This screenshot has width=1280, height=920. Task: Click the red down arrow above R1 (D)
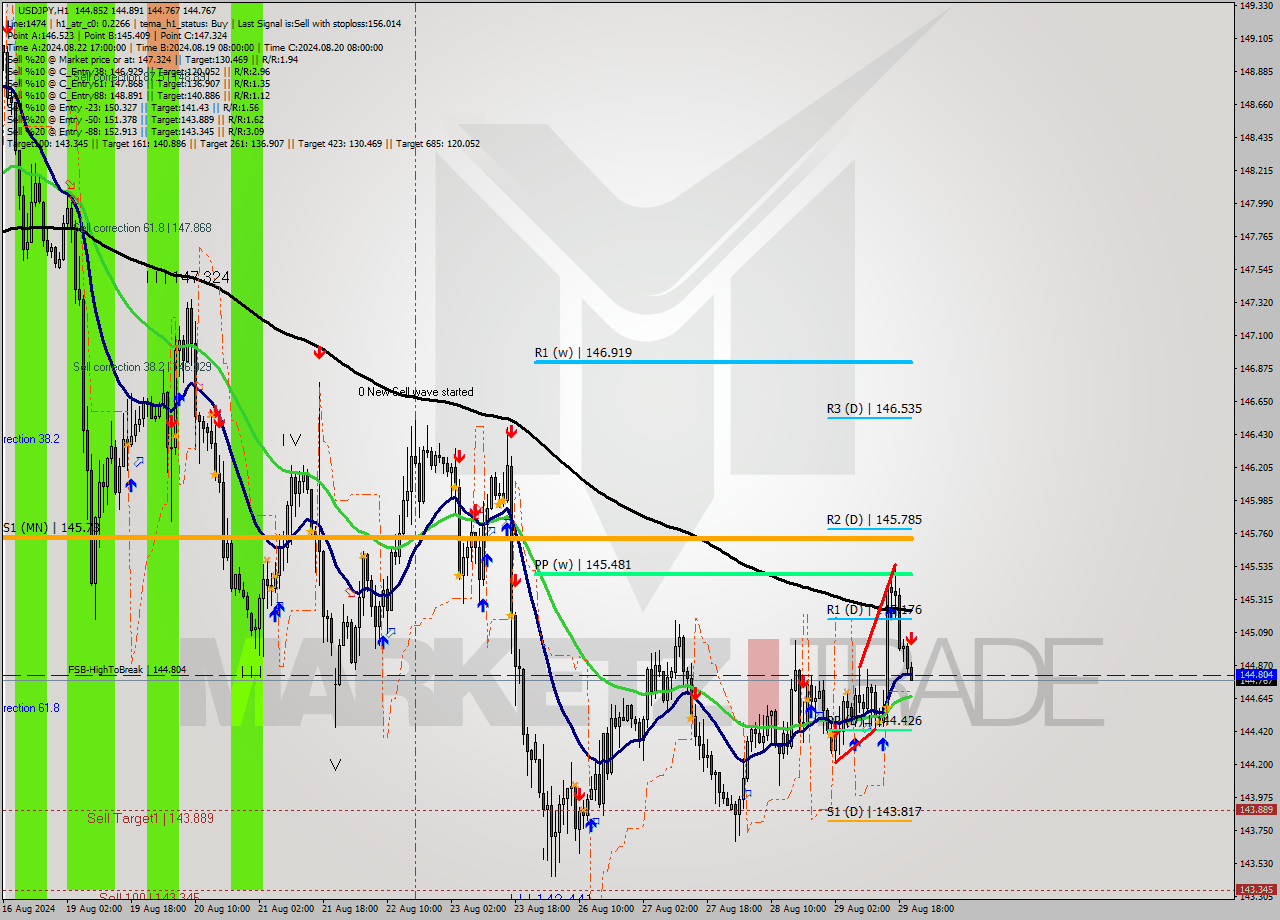(911, 638)
